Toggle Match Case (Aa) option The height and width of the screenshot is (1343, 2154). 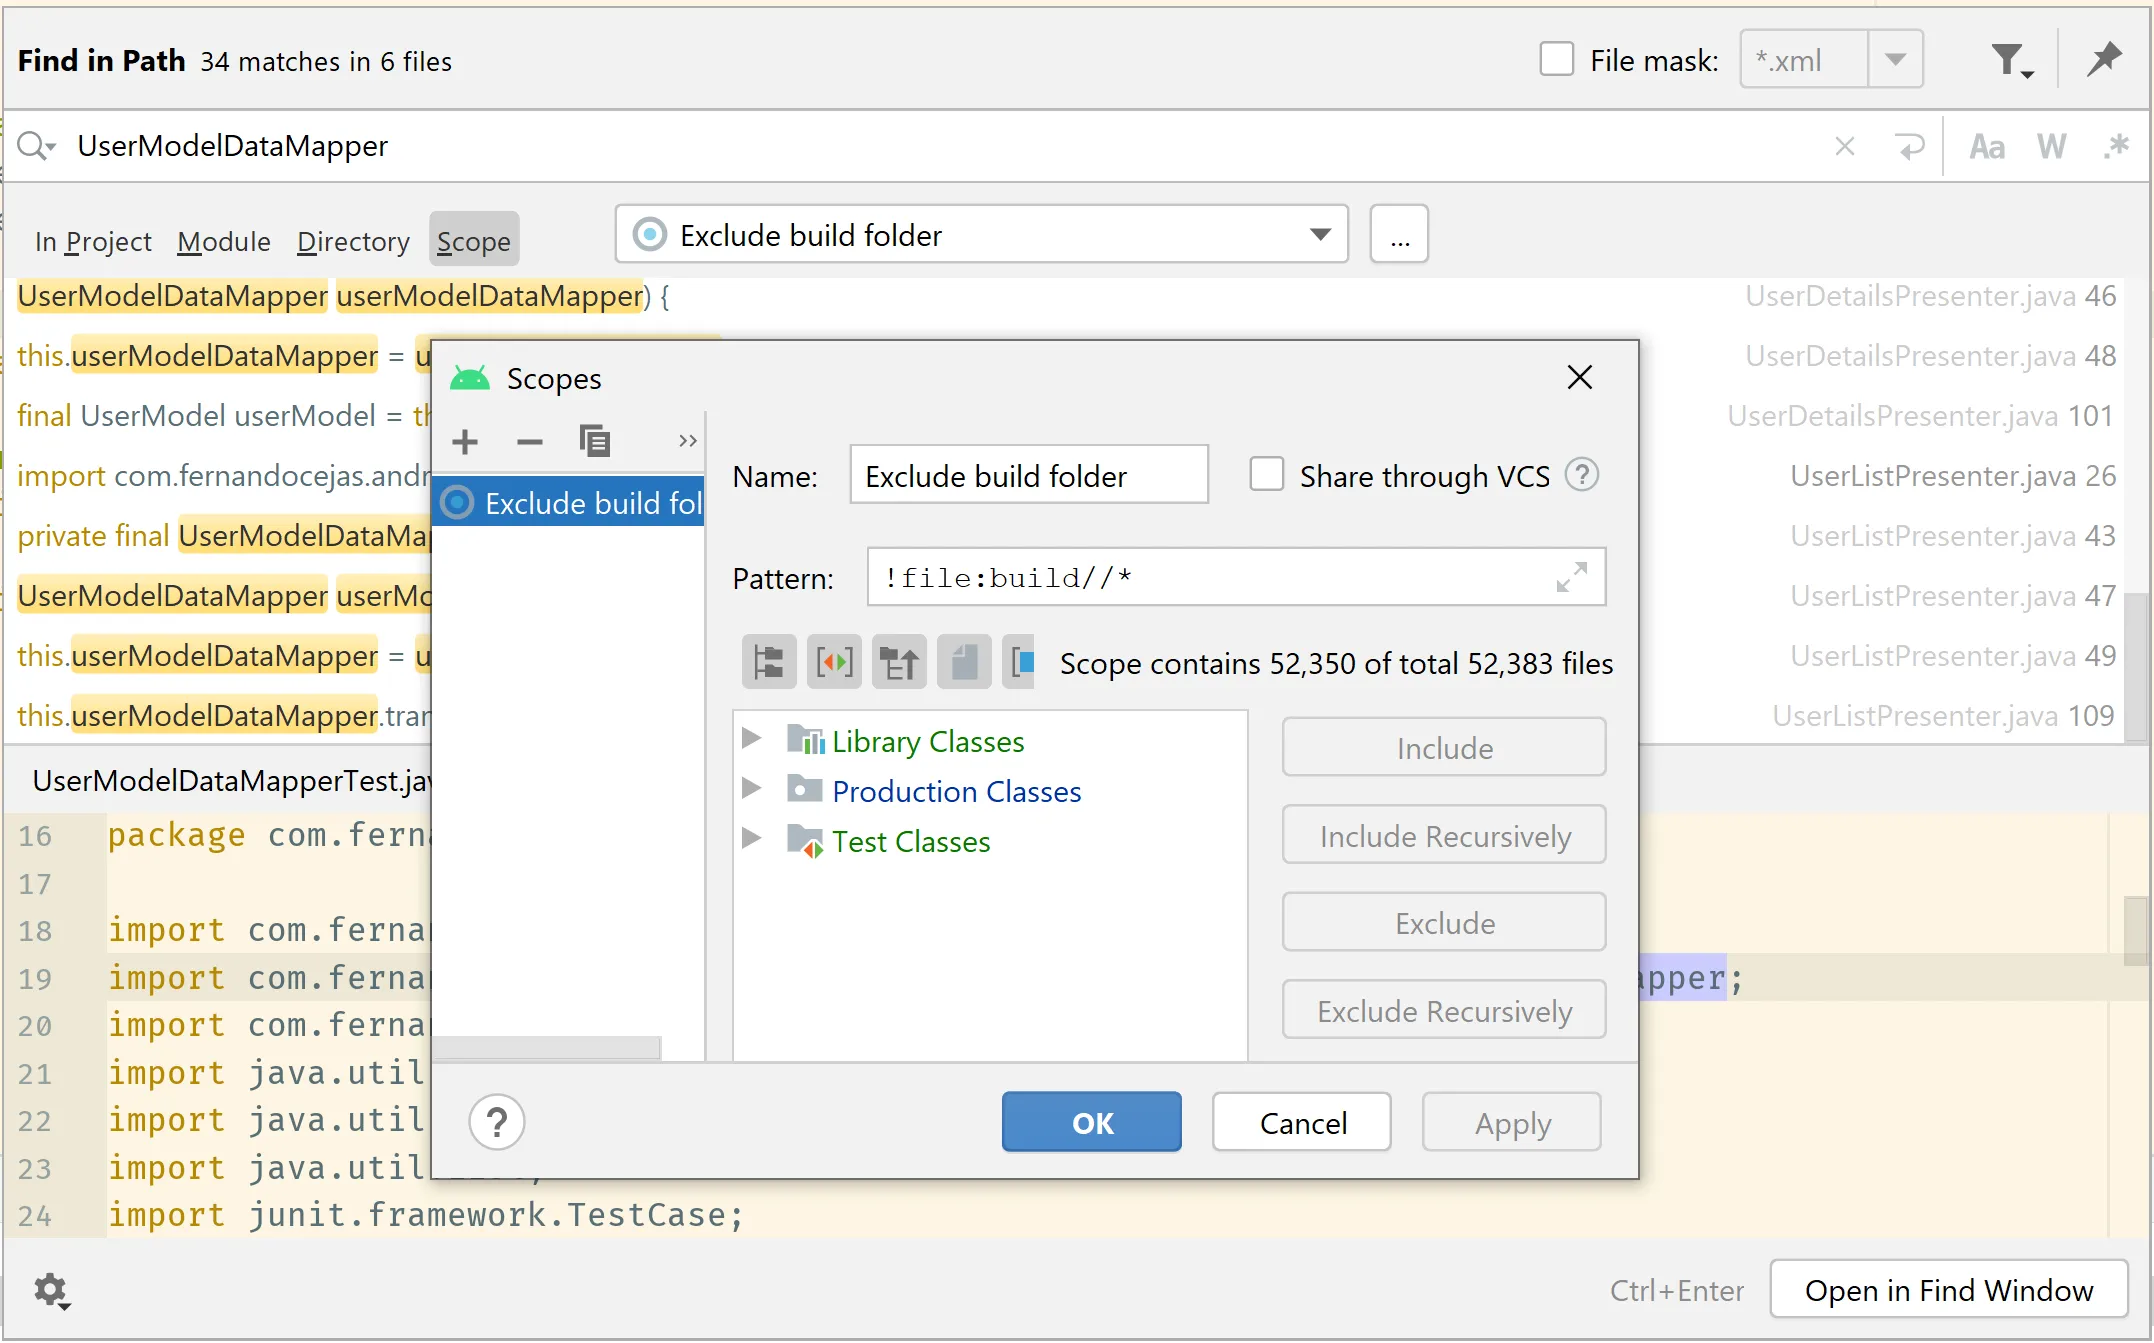pos(1986,147)
